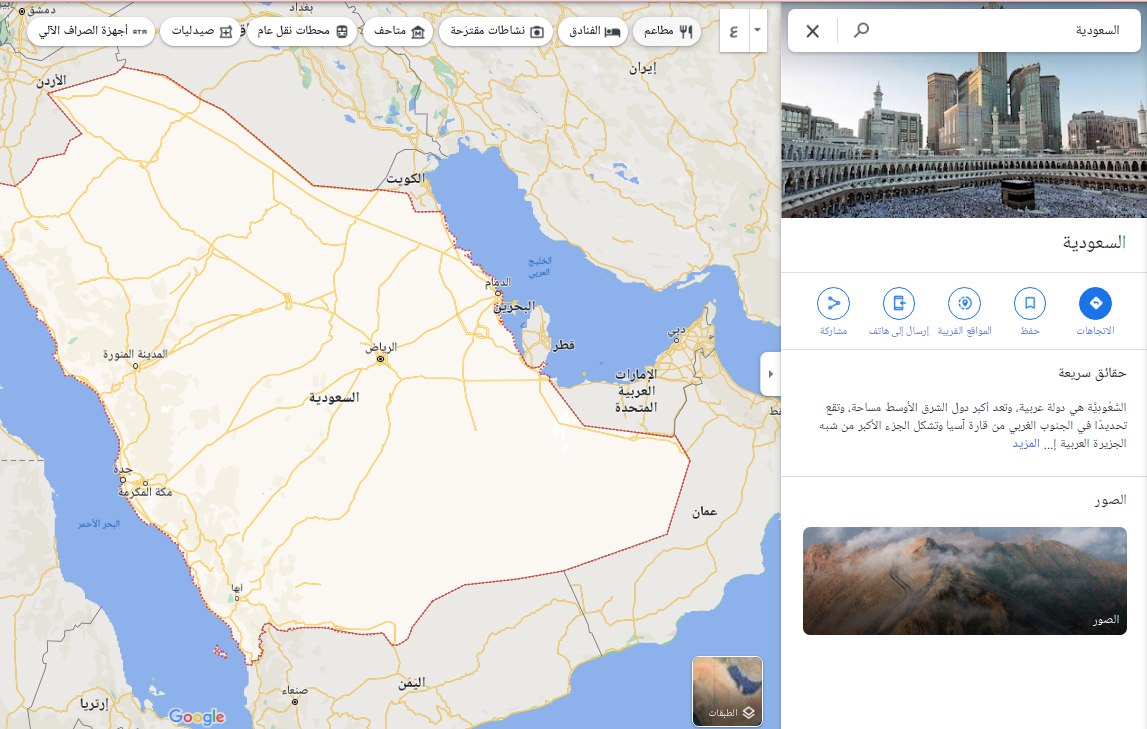Click the صنعاء city label
The height and width of the screenshot is (729, 1147).
tap(295, 690)
